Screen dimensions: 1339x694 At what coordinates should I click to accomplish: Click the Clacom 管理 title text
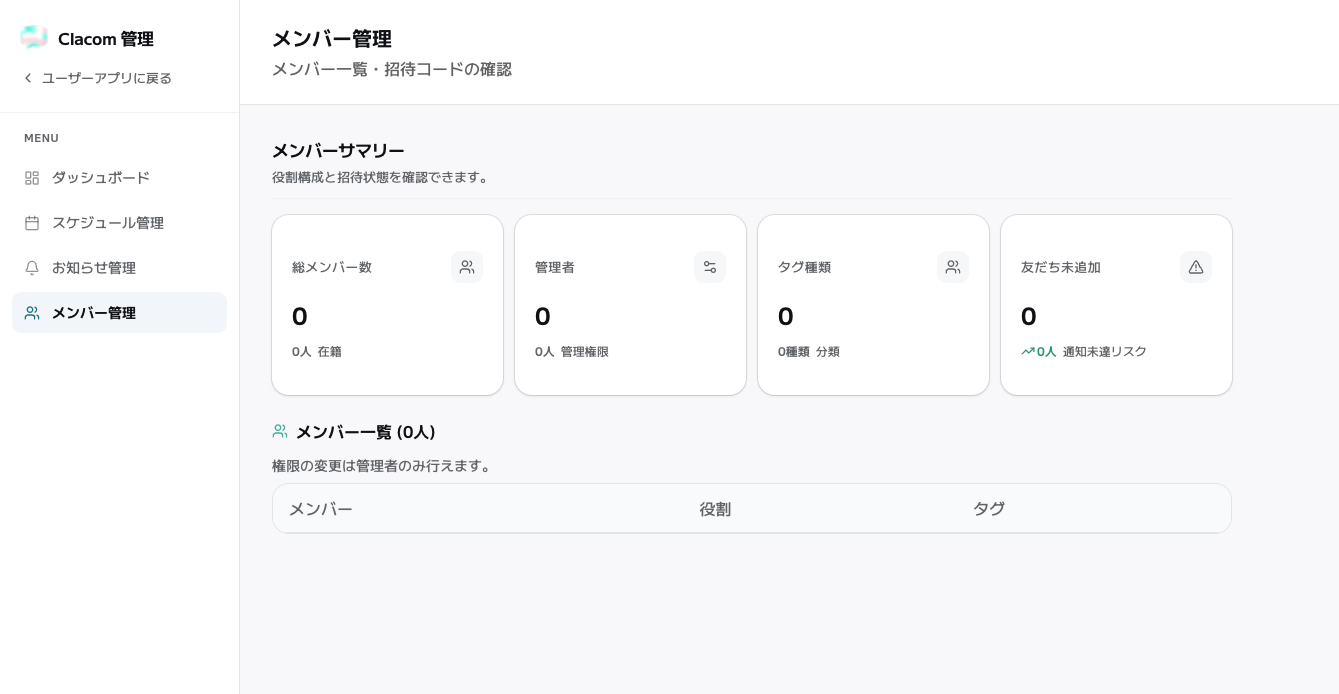point(106,39)
